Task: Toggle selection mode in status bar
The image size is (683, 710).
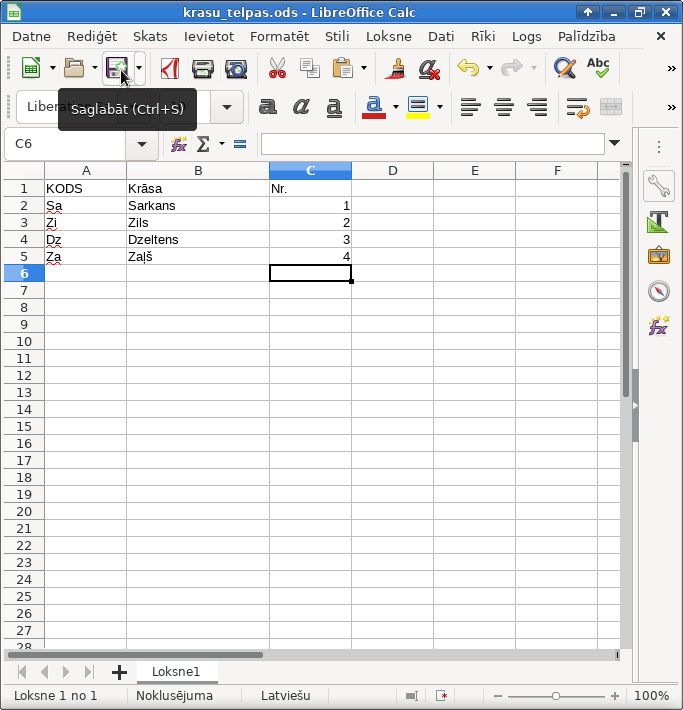Action: (412, 696)
